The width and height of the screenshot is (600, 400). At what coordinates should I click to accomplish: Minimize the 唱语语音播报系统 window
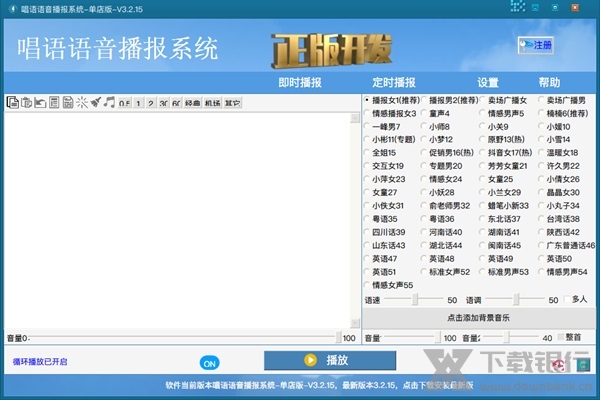point(536,8)
